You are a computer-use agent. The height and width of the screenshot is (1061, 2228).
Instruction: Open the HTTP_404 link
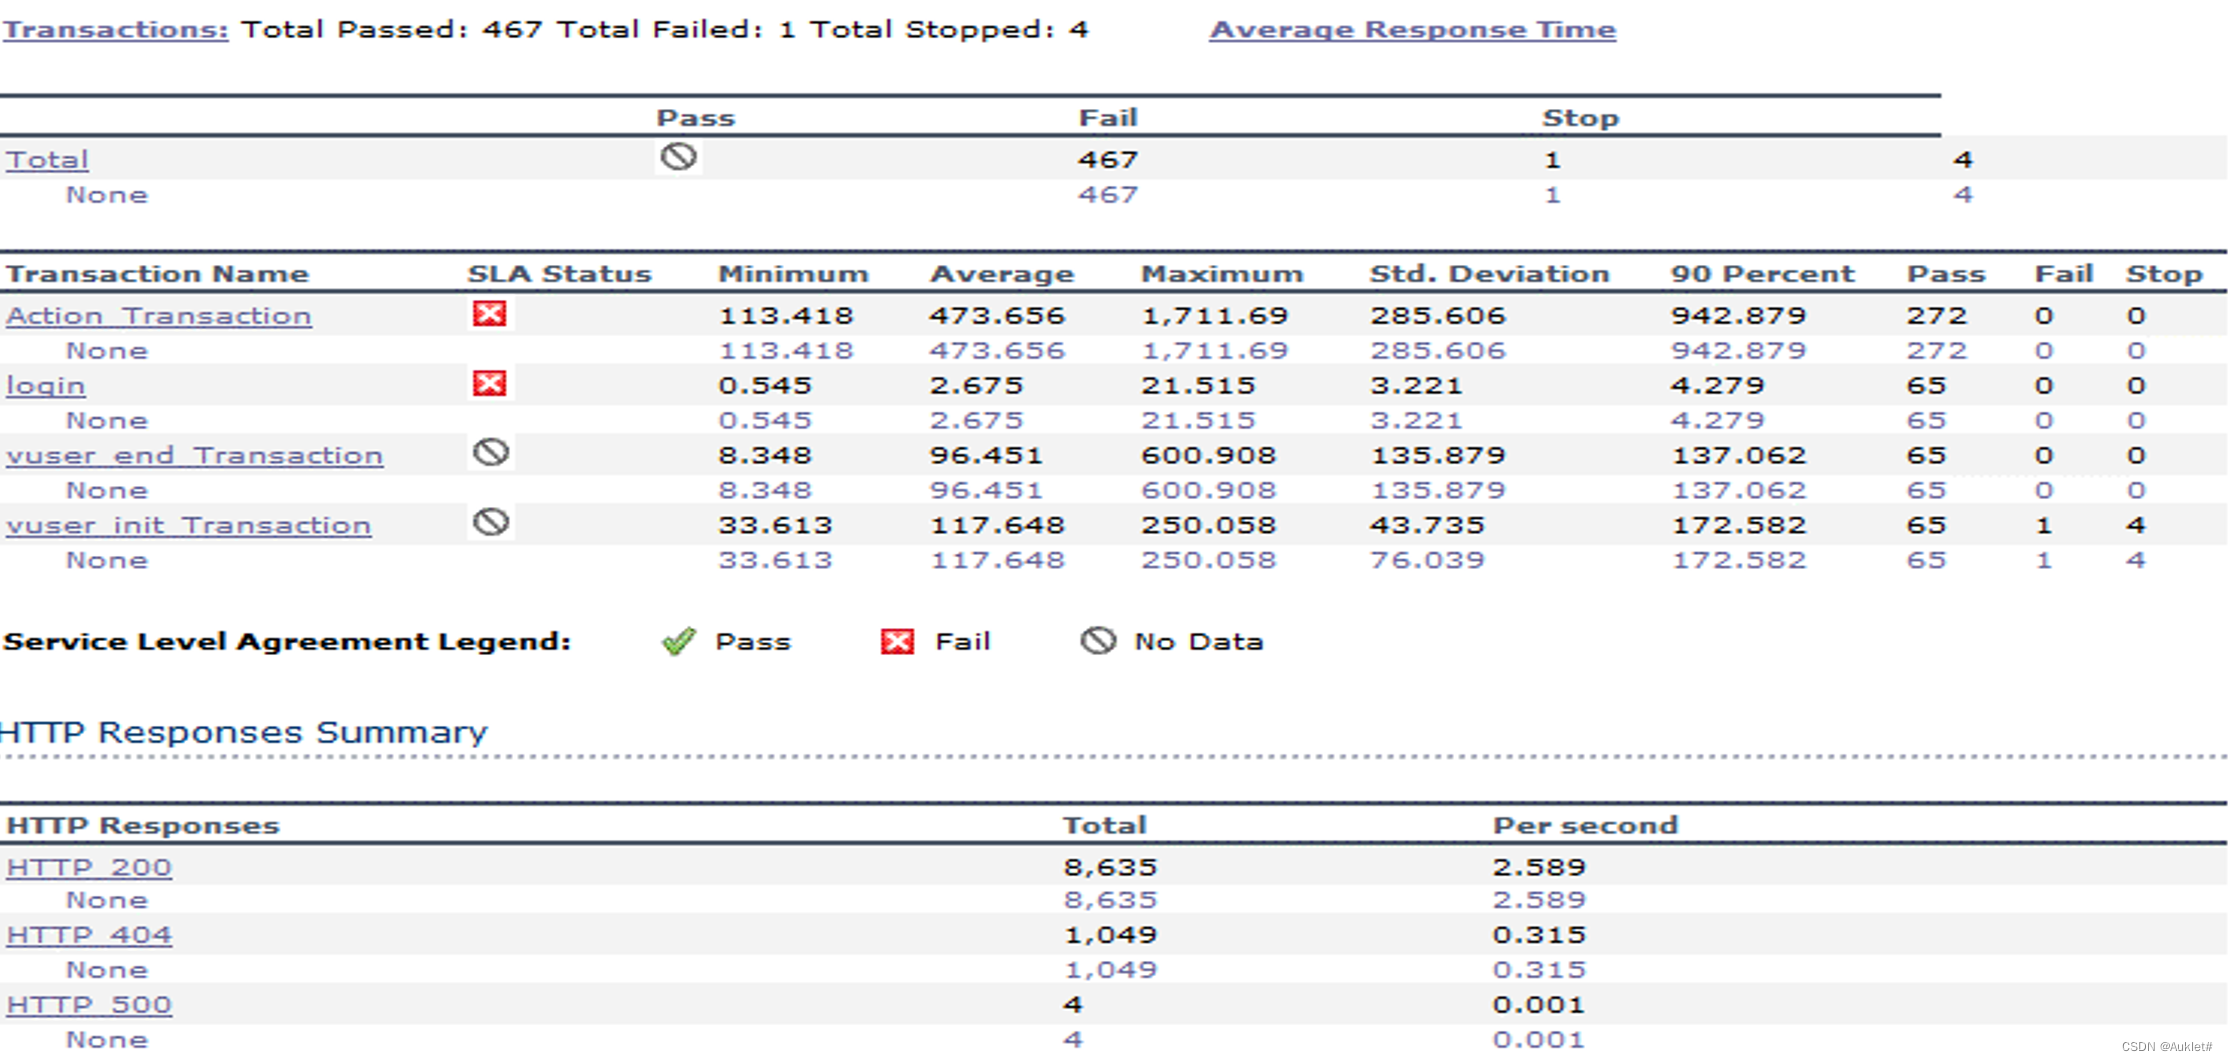point(89,935)
